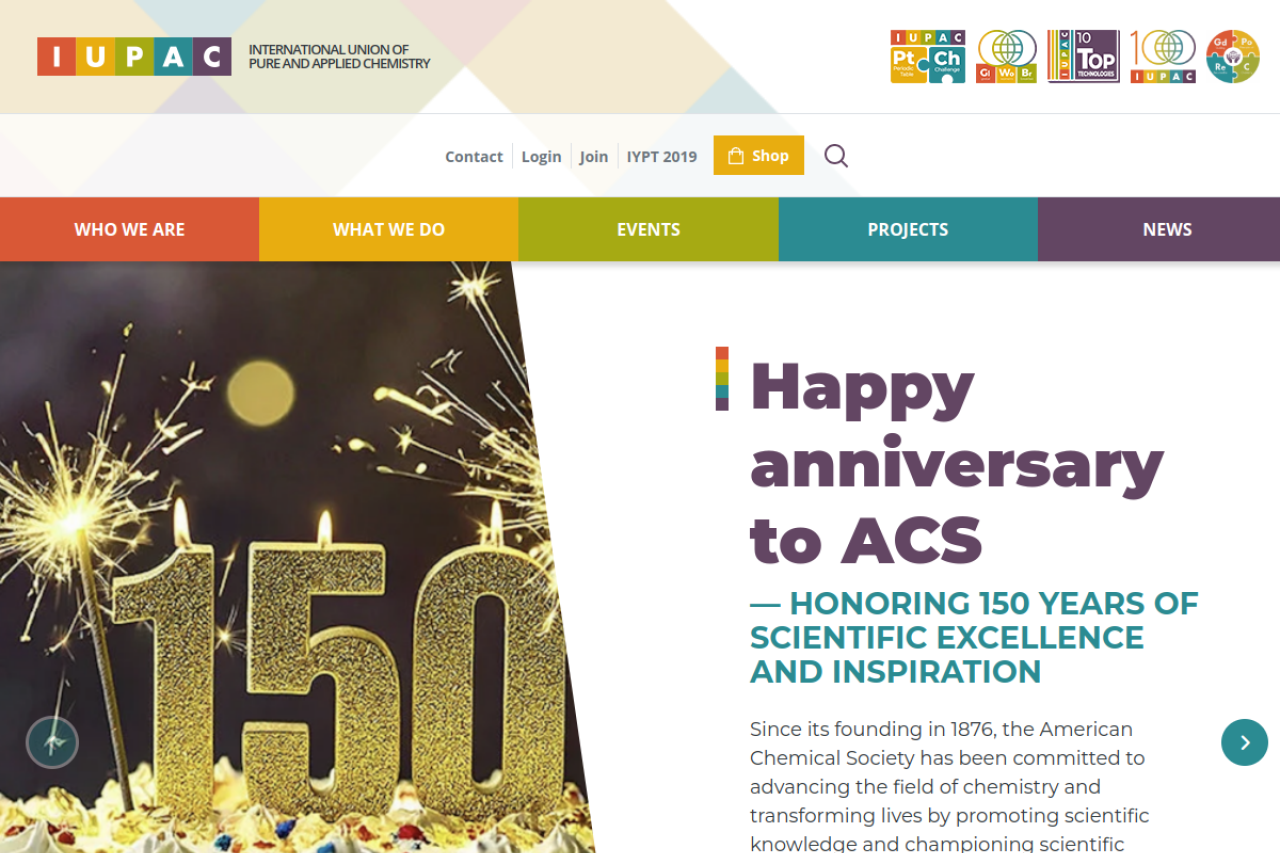The width and height of the screenshot is (1280, 853).
Task: Visit the IYPT 2019 link
Action: click(662, 157)
